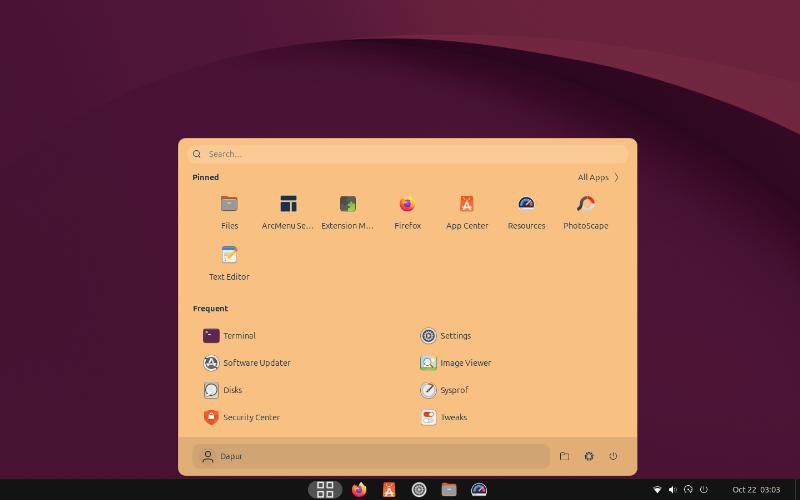Launch Firefox from the pinned grid
The image size is (800, 500).
(x=407, y=213)
